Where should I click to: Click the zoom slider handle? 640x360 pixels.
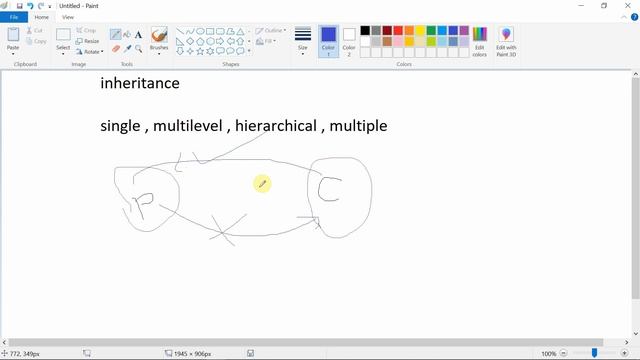(x=594, y=353)
